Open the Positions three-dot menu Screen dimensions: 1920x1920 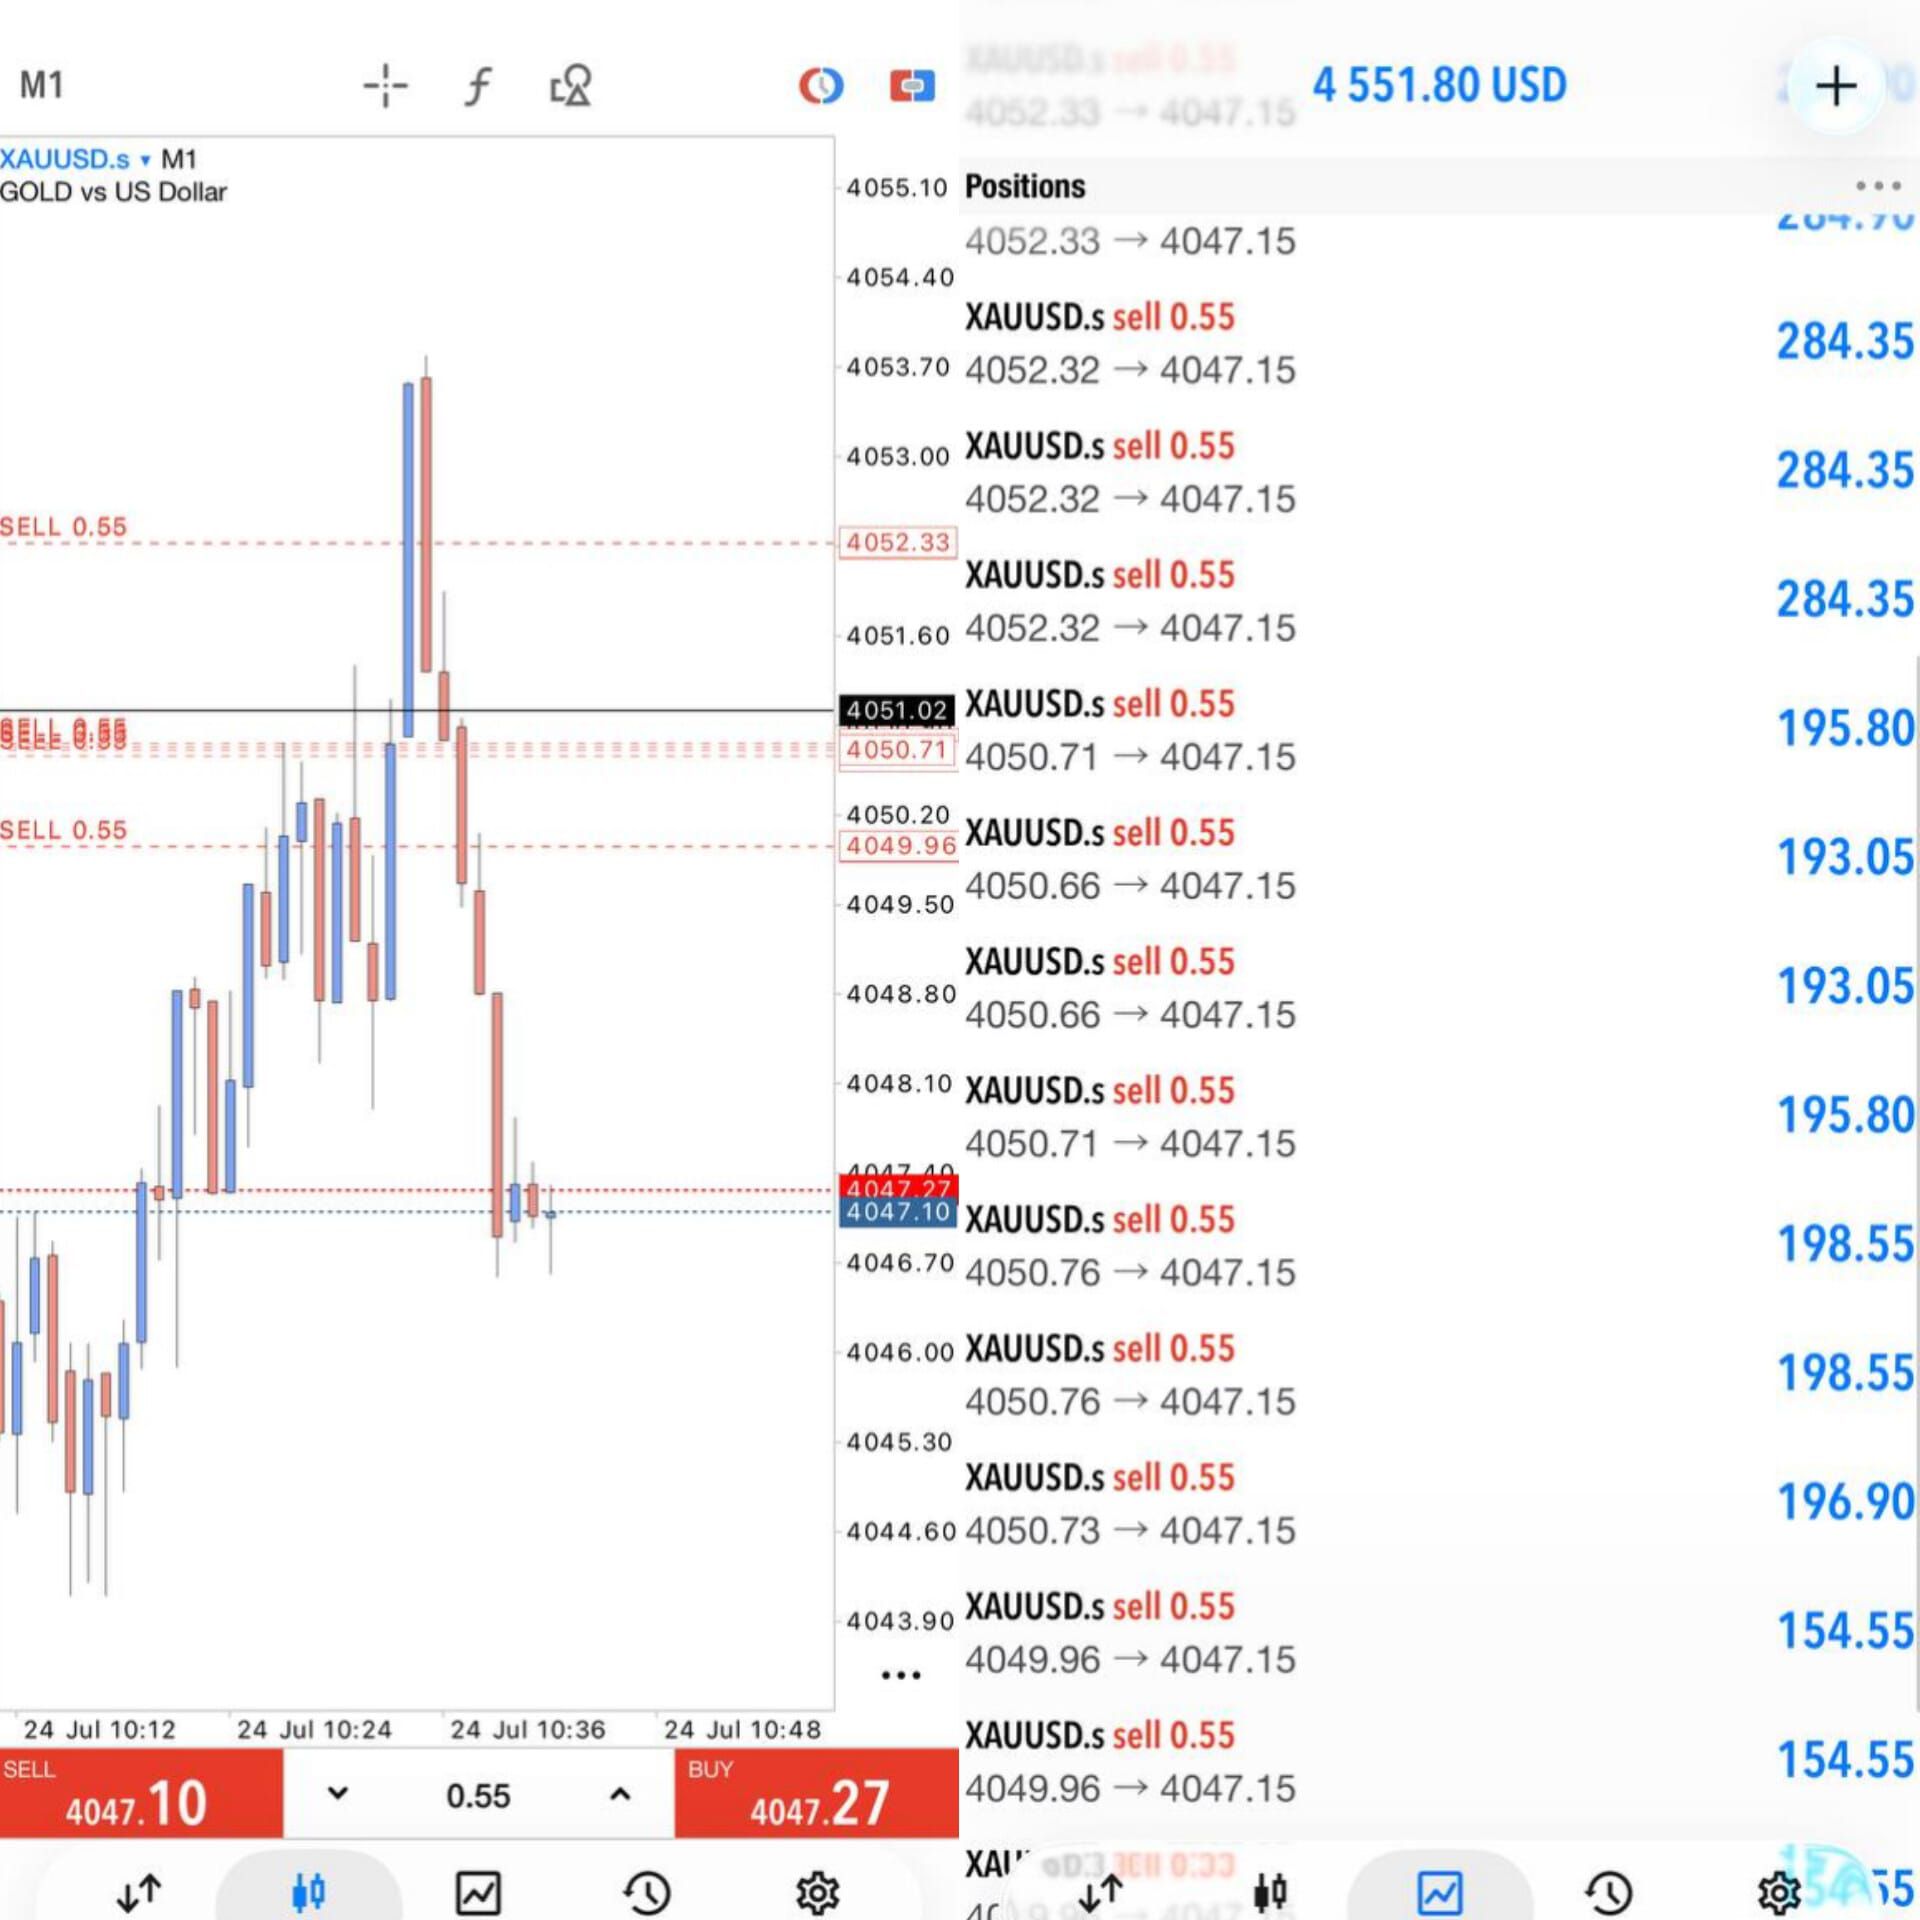1877,186
